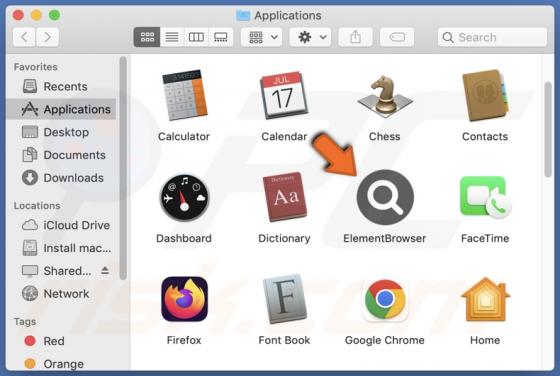Click in the Search field
This screenshot has height=376, width=560.
pos(492,37)
